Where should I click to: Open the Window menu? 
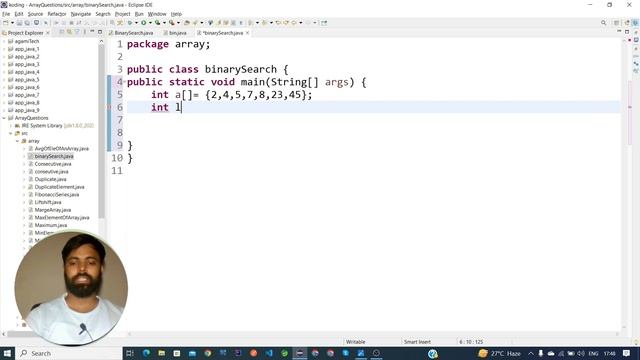tap(157, 14)
